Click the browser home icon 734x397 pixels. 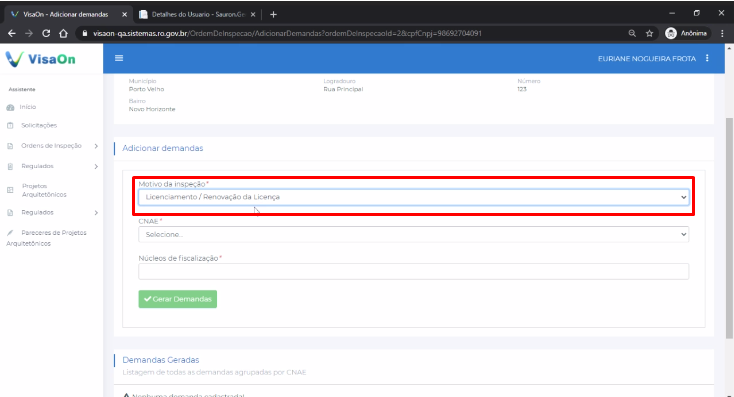point(63,33)
